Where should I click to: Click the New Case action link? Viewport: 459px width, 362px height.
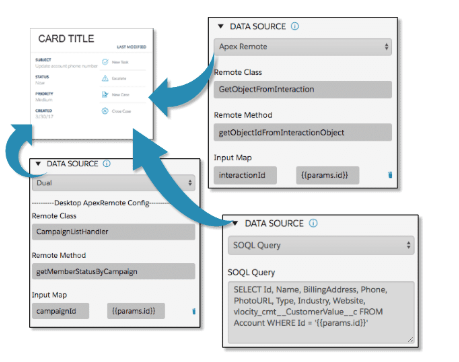click(x=120, y=95)
